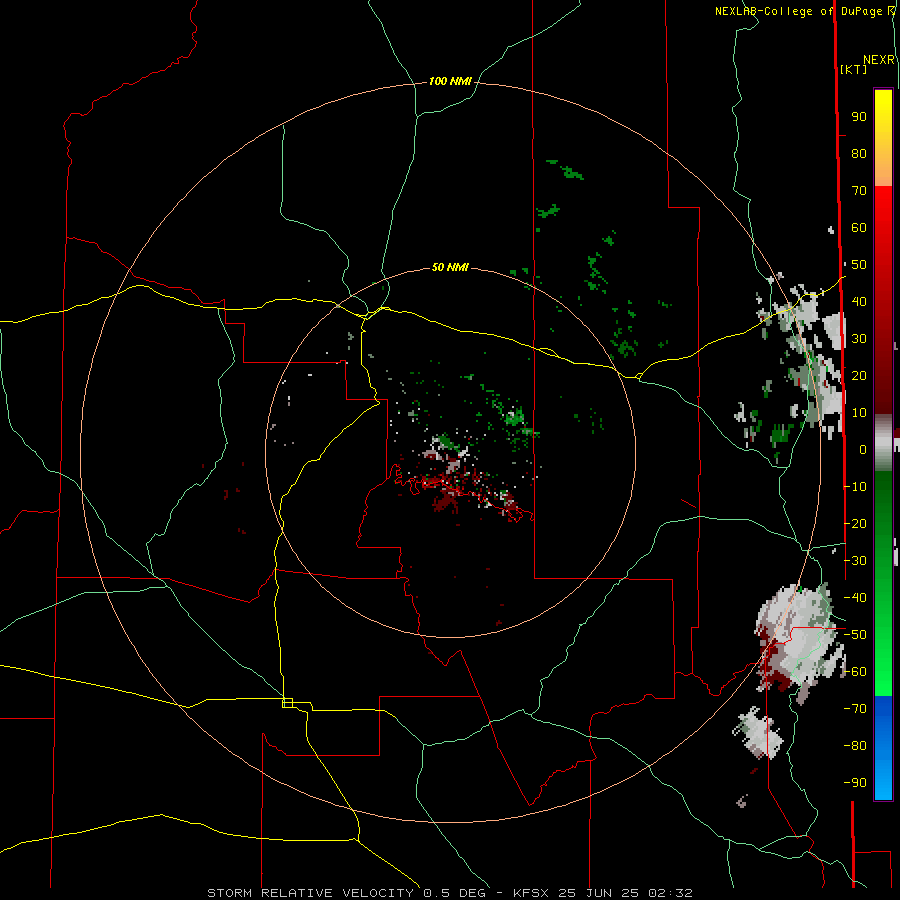This screenshot has height=900, width=900.
Task: Click the 70 value on velocity scale
Action: point(859,191)
